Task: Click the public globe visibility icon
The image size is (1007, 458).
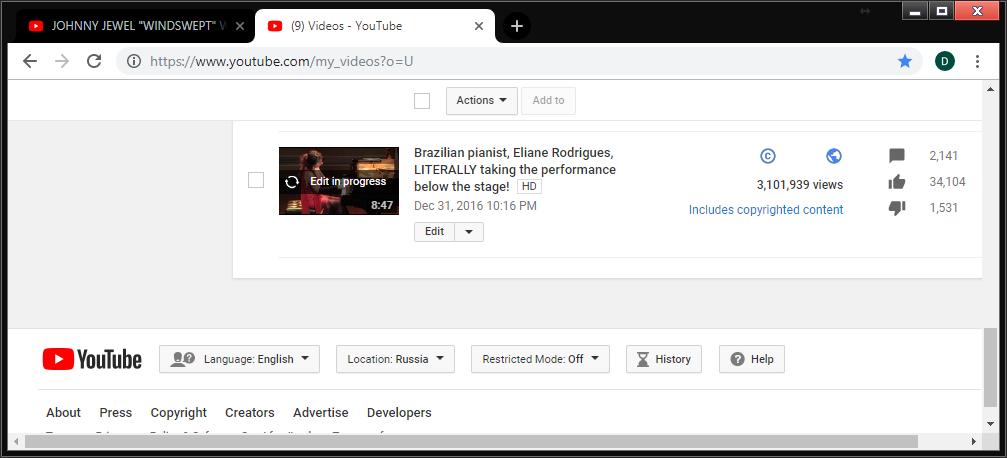Action: coord(834,155)
